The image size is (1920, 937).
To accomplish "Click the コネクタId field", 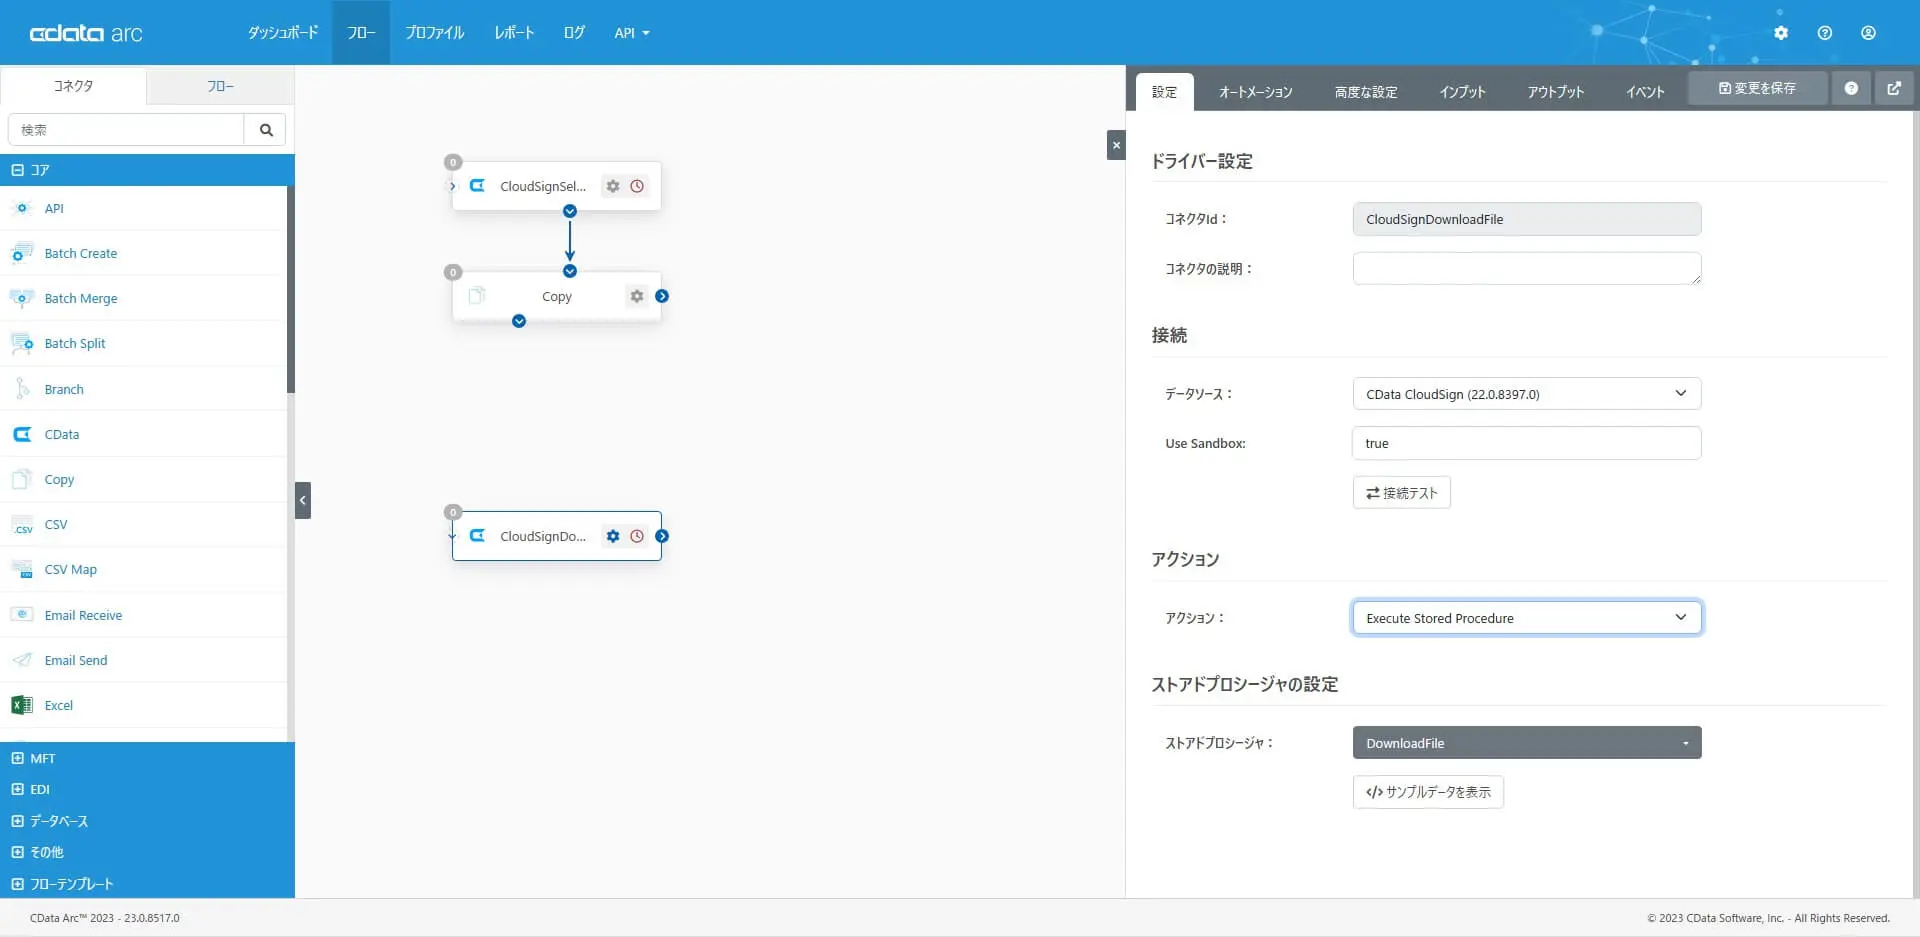I will [1527, 219].
